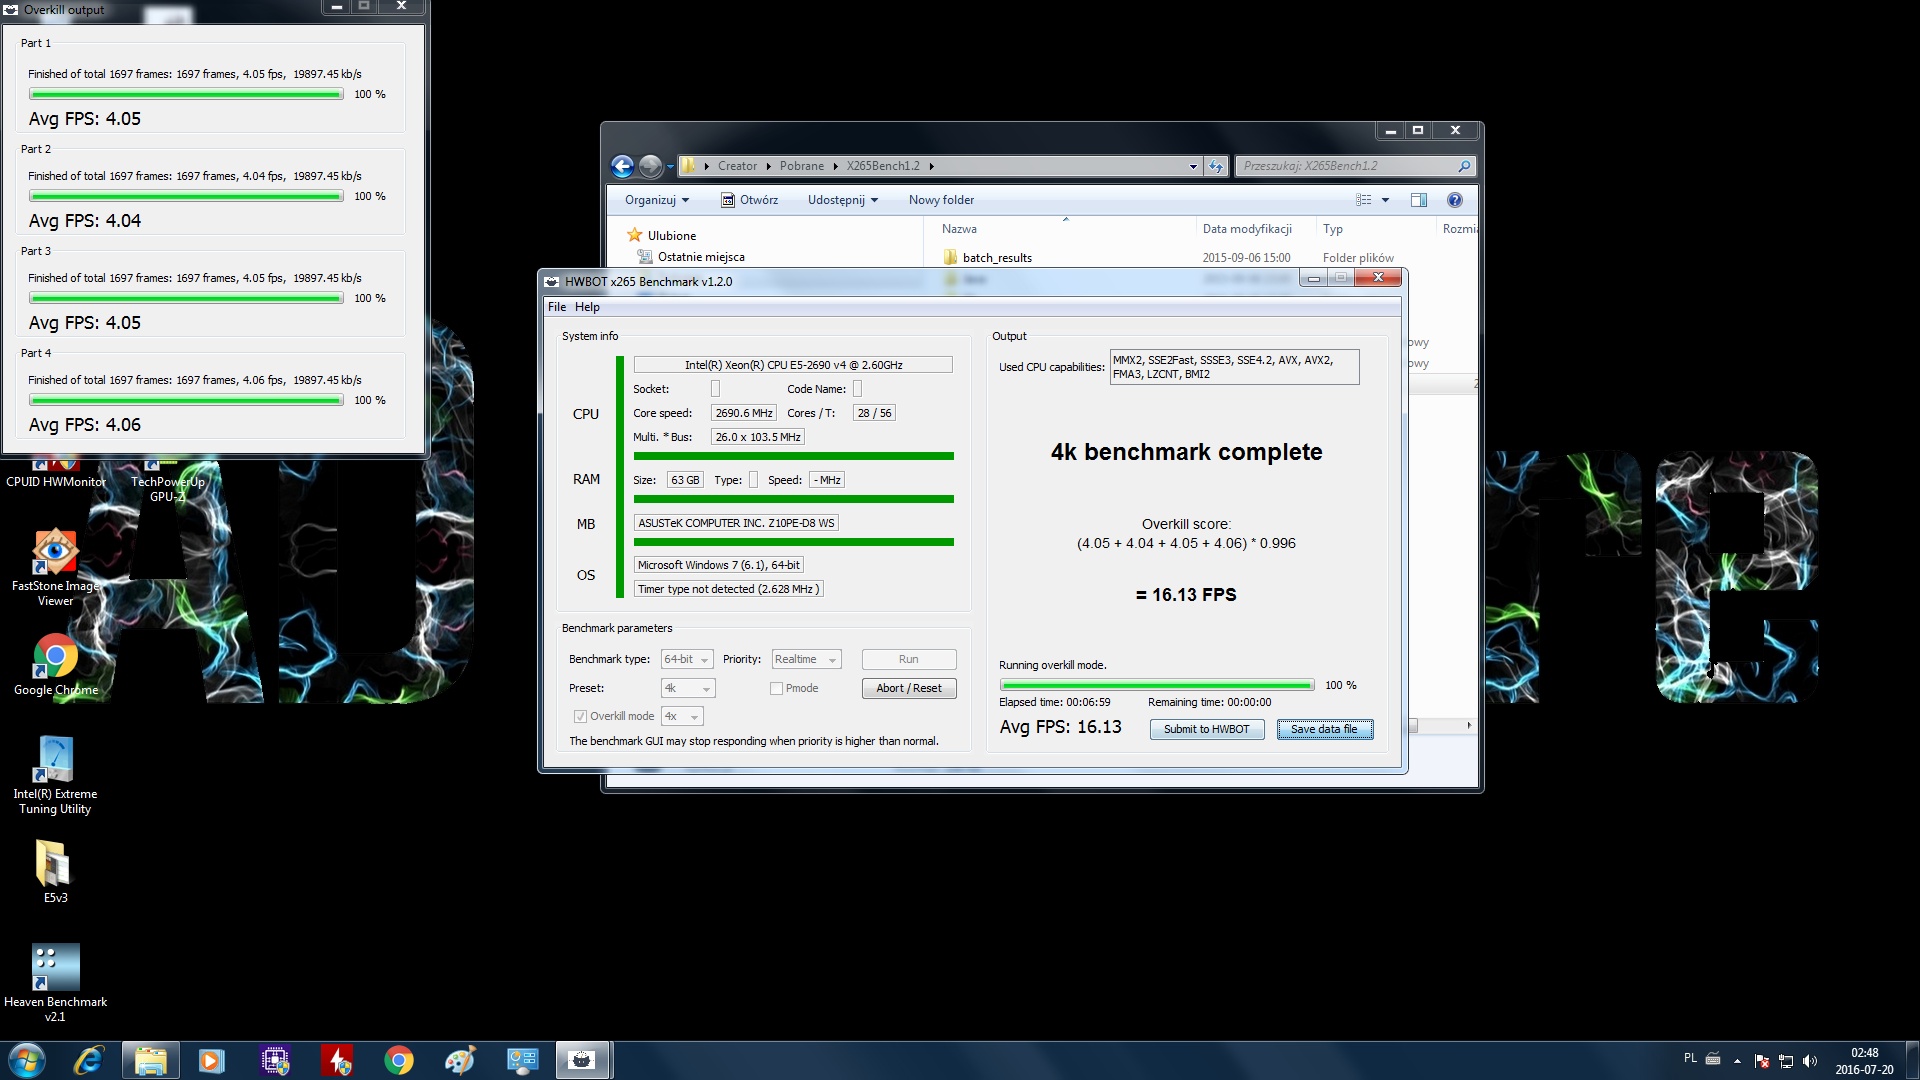The height and width of the screenshot is (1080, 1920).
Task: Open the Action Center flag tray icon
Action: (x=1762, y=1060)
